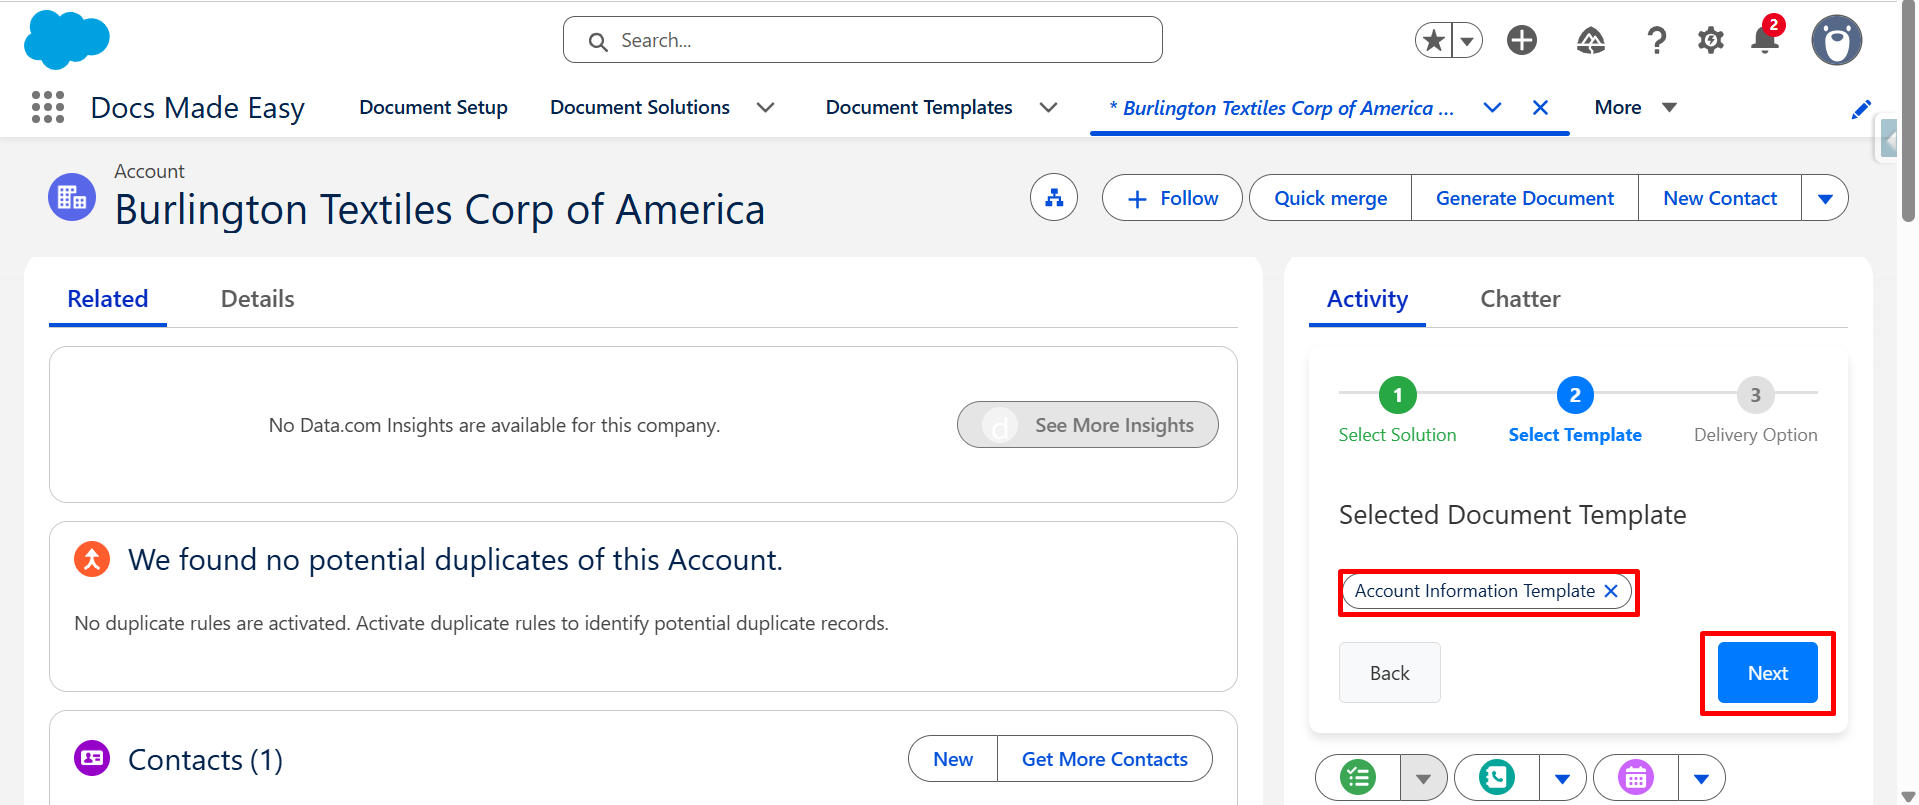Open the favorites list dropdown arrow
Screen dimensions: 1919x805
pyautogui.click(x=1467, y=40)
